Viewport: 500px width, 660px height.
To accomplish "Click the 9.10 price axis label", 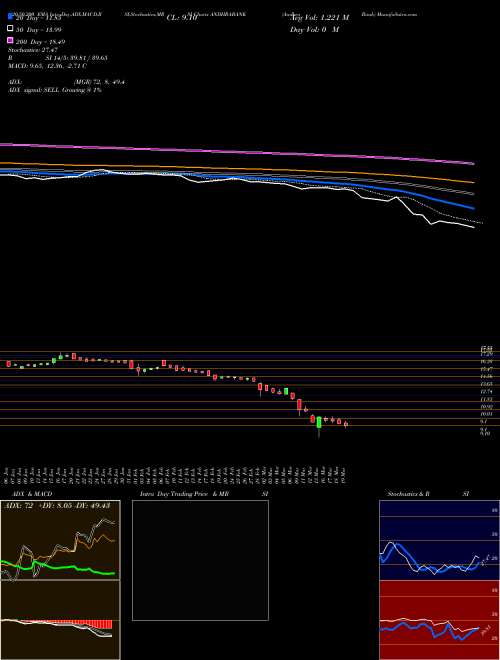I will [485, 434].
